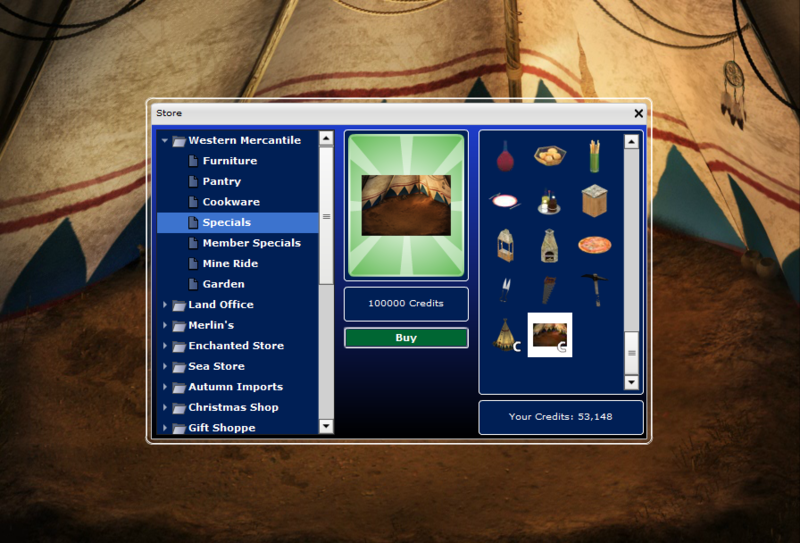This screenshot has height=543, width=800.
Task: Open the Member Specials category
Action: [x=251, y=243]
